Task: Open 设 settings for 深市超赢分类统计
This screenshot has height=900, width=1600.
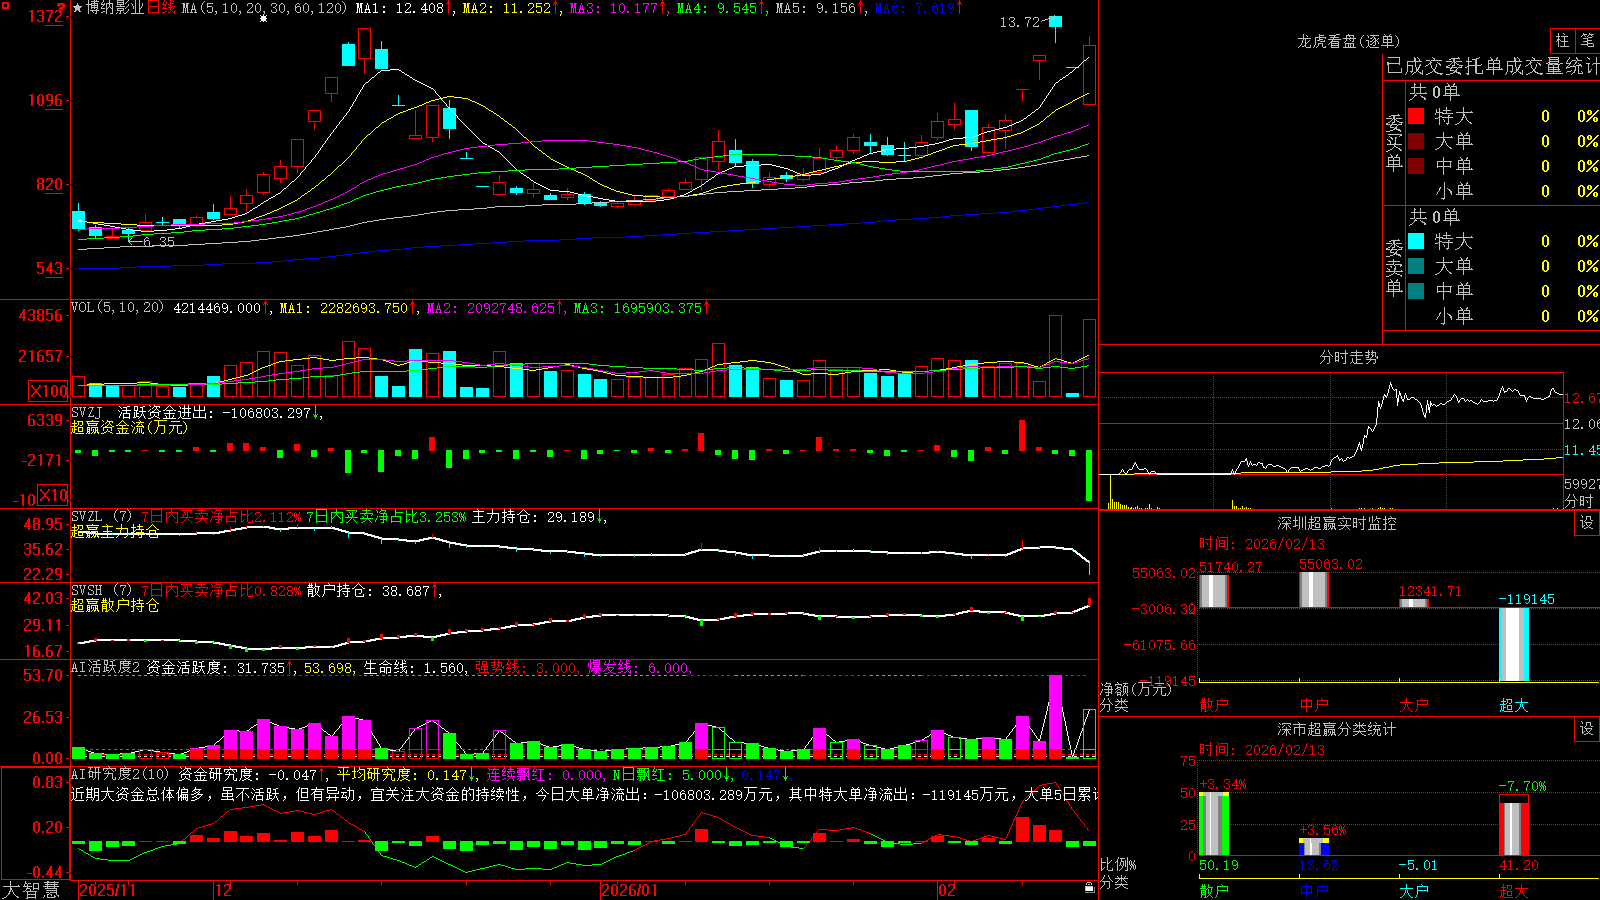Action: [1587, 729]
